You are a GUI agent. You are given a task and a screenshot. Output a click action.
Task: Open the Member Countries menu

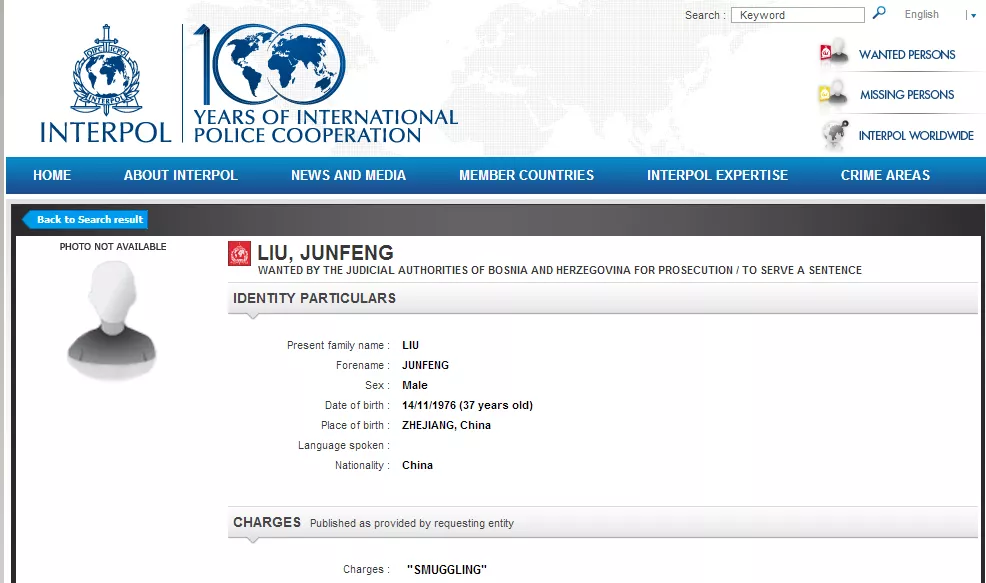[526, 175]
